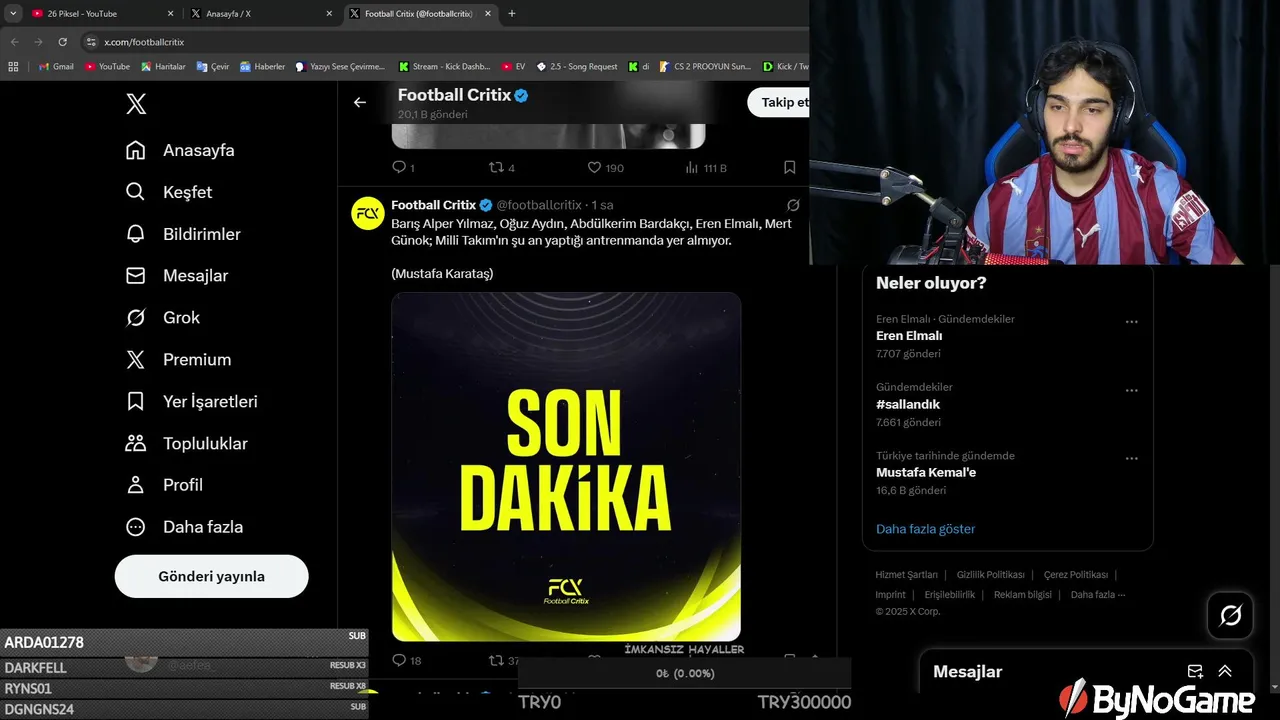Switch to Anasayfa / X tab
Image resolution: width=1280 pixels, height=720 pixels.
coord(263,13)
